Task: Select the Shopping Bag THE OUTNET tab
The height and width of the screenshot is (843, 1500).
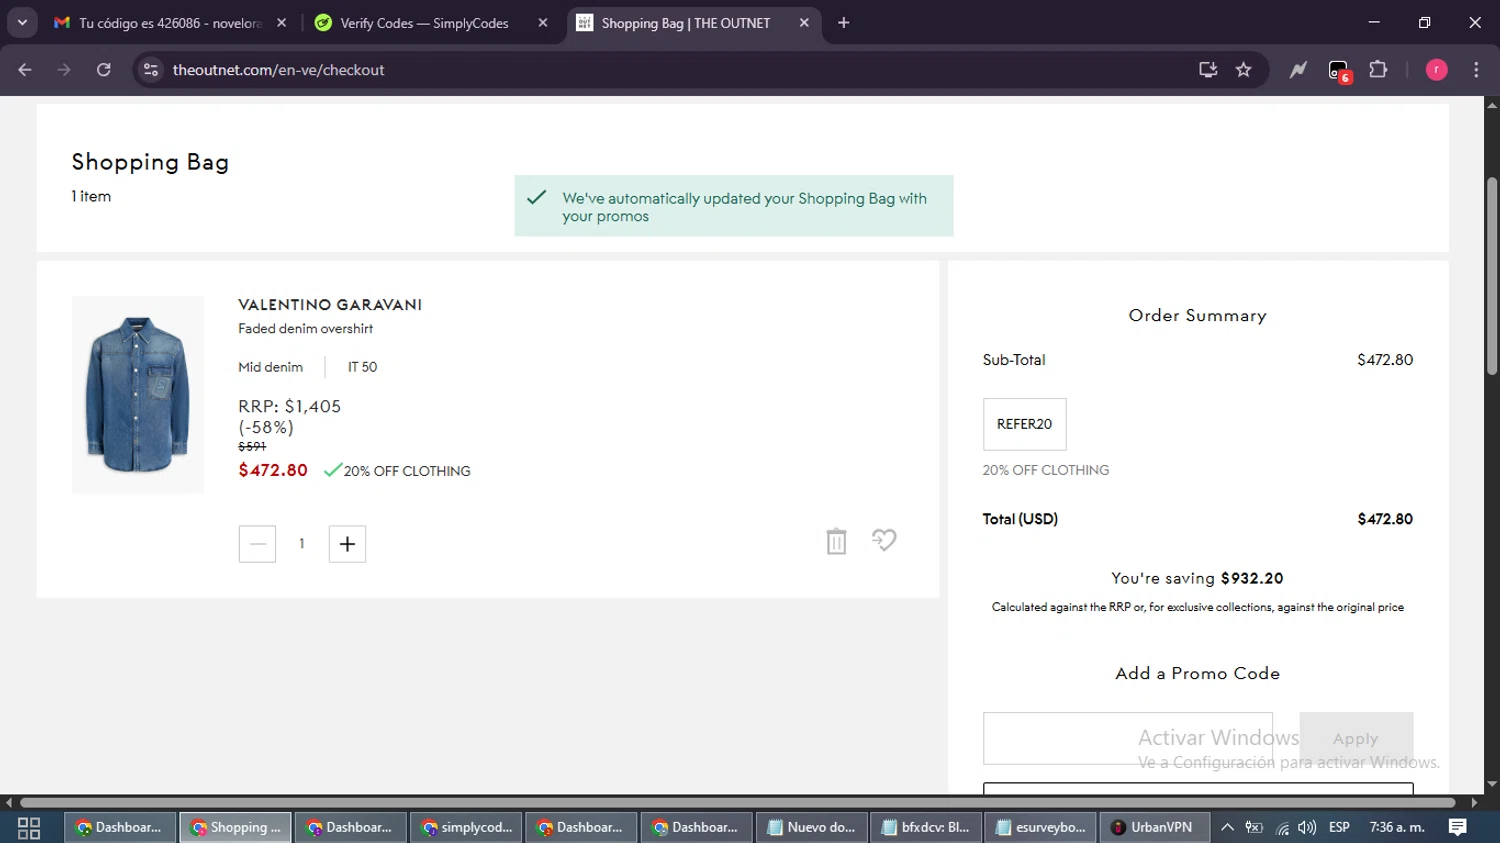Action: click(x=686, y=23)
